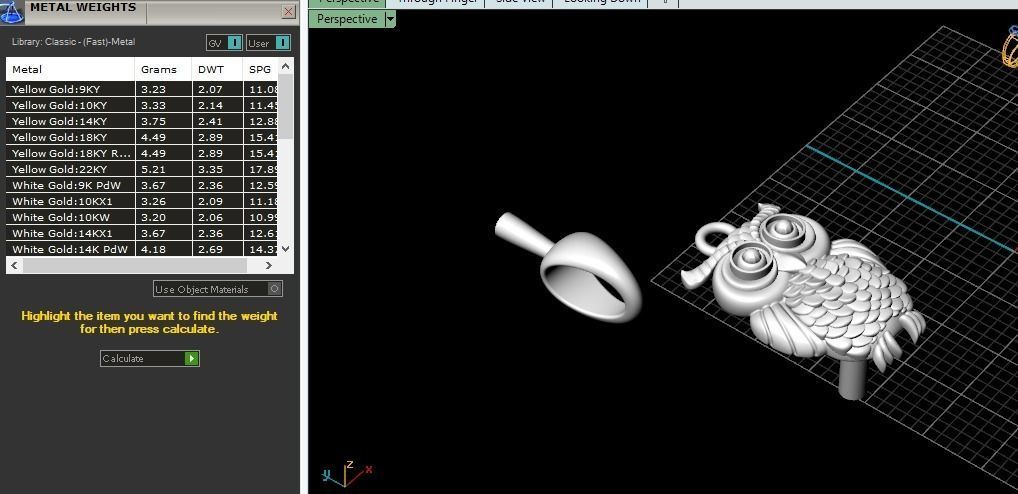Click the 3.35 DWT value
The height and width of the screenshot is (494, 1018).
(210, 169)
